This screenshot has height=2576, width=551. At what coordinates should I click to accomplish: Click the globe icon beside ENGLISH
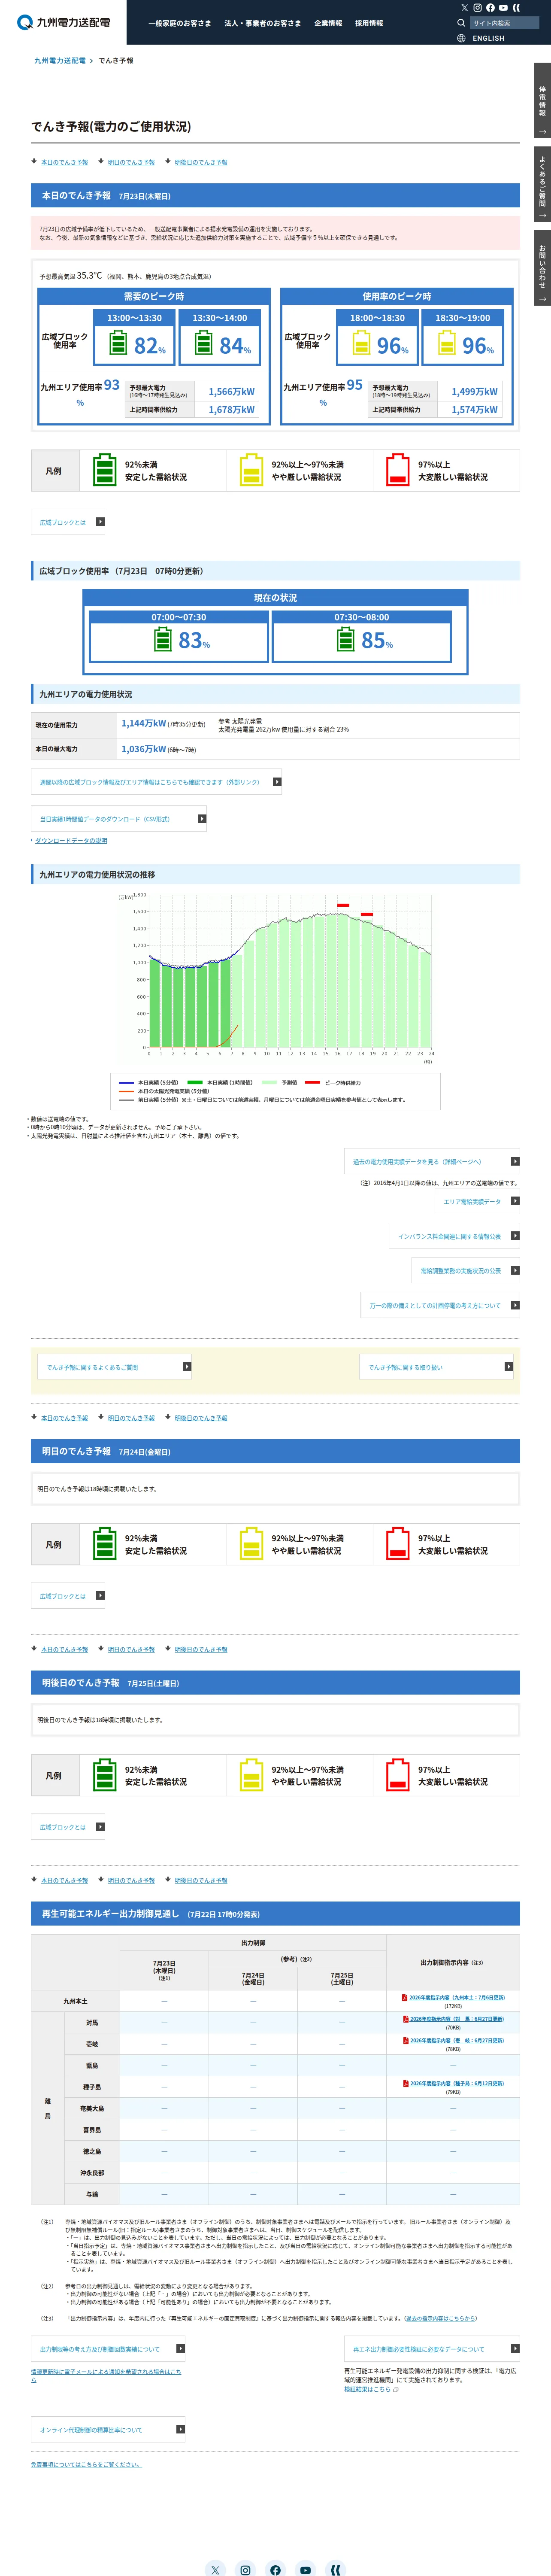pyautogui.click(x=461, y=38)
